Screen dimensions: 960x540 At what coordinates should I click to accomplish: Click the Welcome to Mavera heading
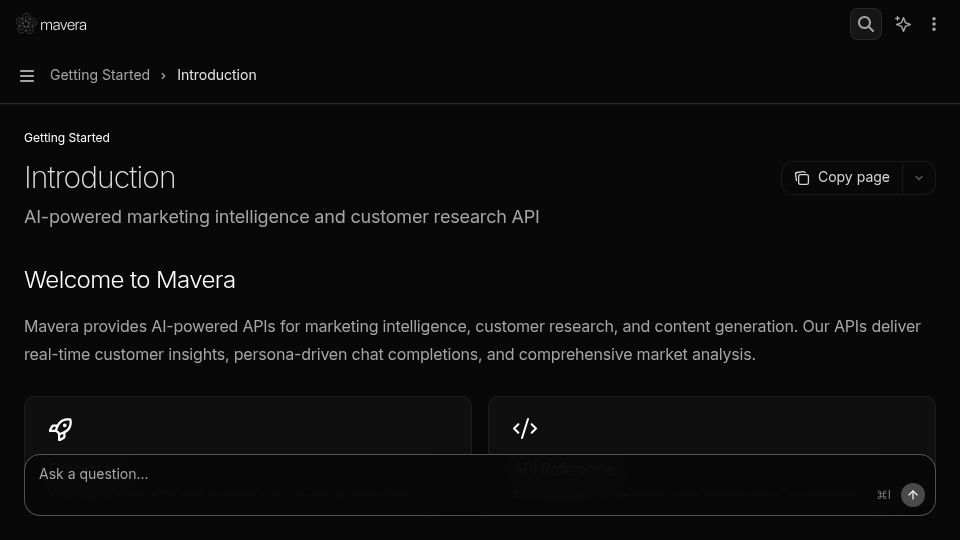[x=130, y=280]
